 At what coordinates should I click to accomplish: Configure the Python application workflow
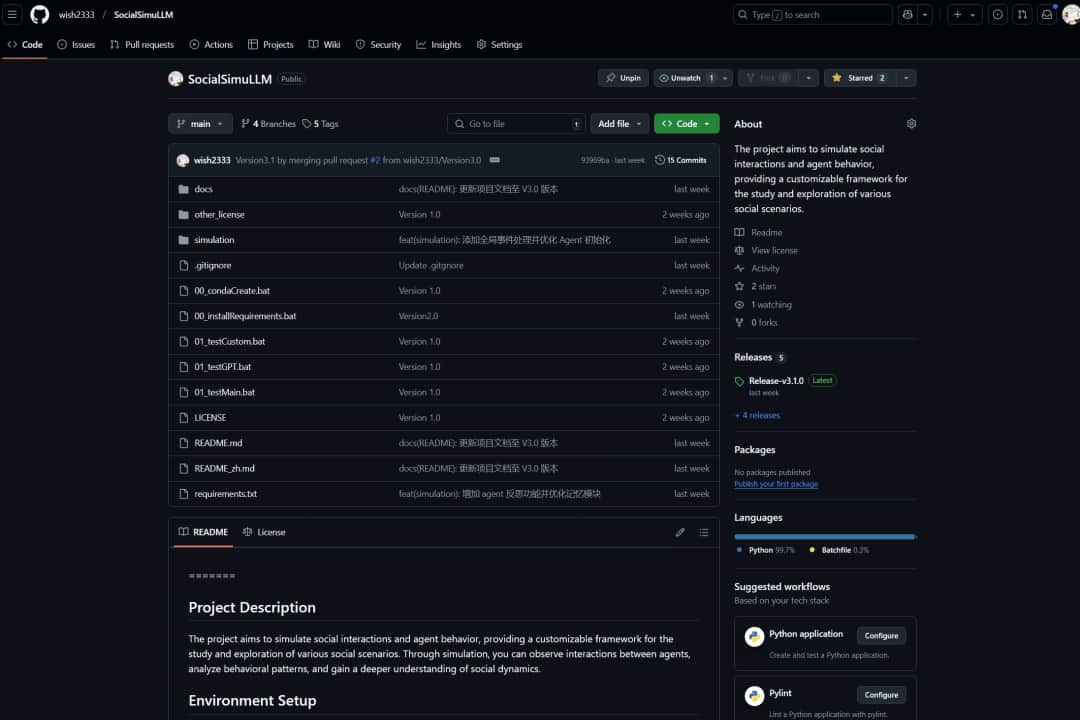(x=881, y=636)
